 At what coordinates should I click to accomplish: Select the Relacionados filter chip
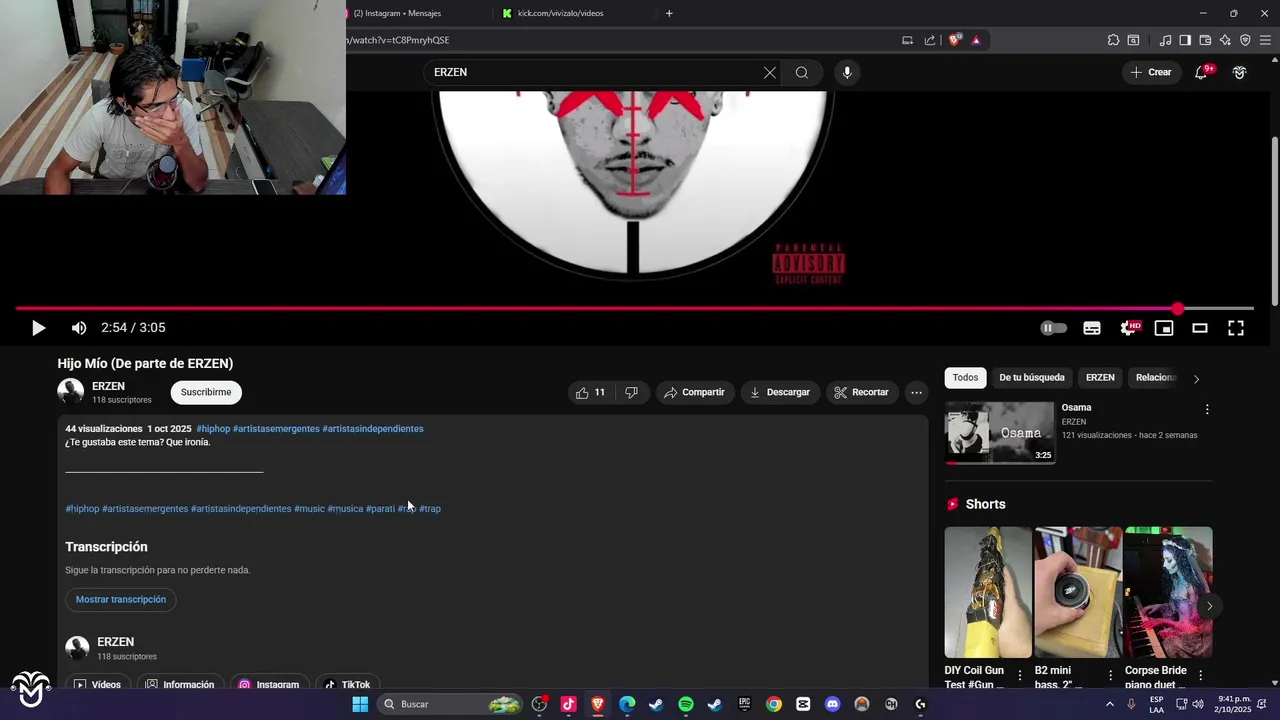pos(1156,378)
